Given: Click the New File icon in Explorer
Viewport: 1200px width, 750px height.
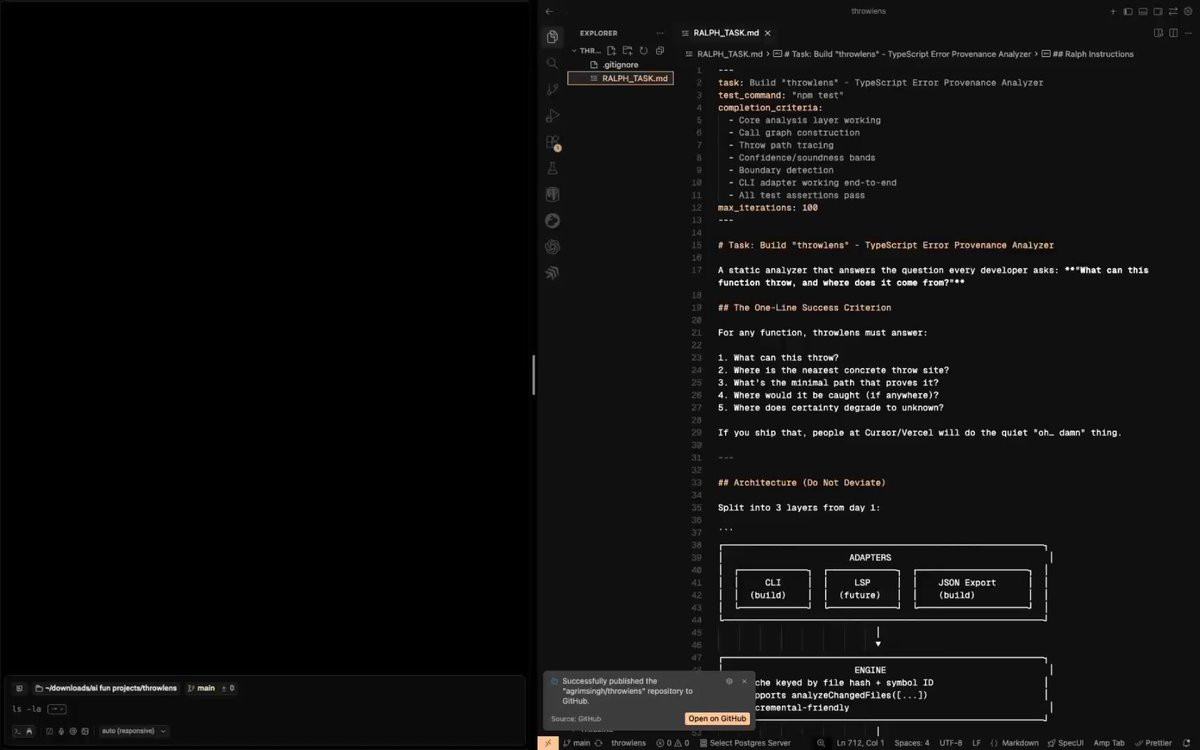Looking at the screenshot, I should [611, 50].
